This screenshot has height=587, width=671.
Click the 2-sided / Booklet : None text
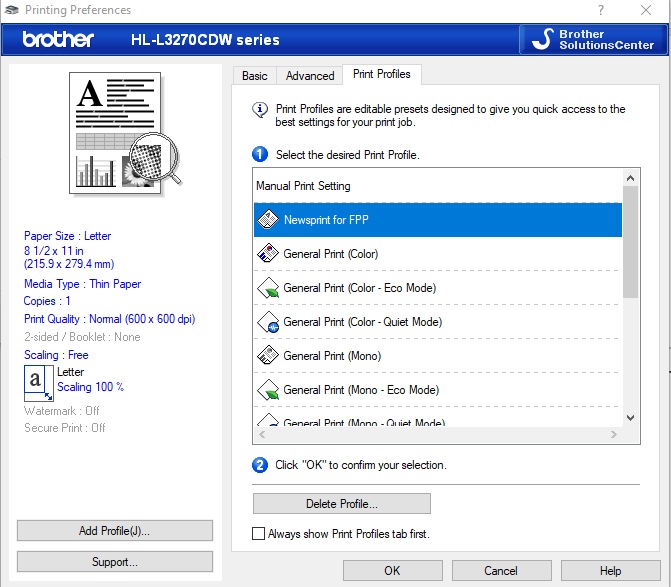[82, 337]
